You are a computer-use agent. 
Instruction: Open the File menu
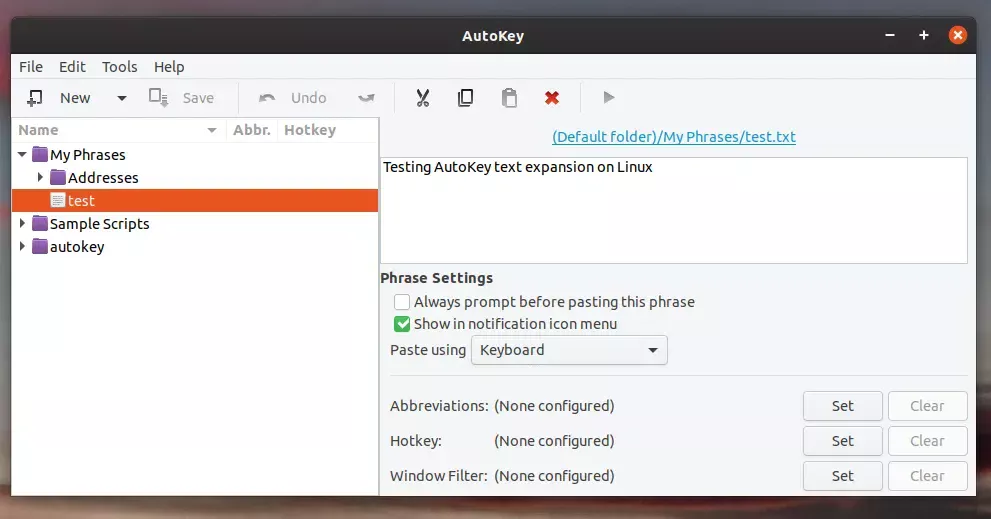pyautogui.click(x=31, y=67)
